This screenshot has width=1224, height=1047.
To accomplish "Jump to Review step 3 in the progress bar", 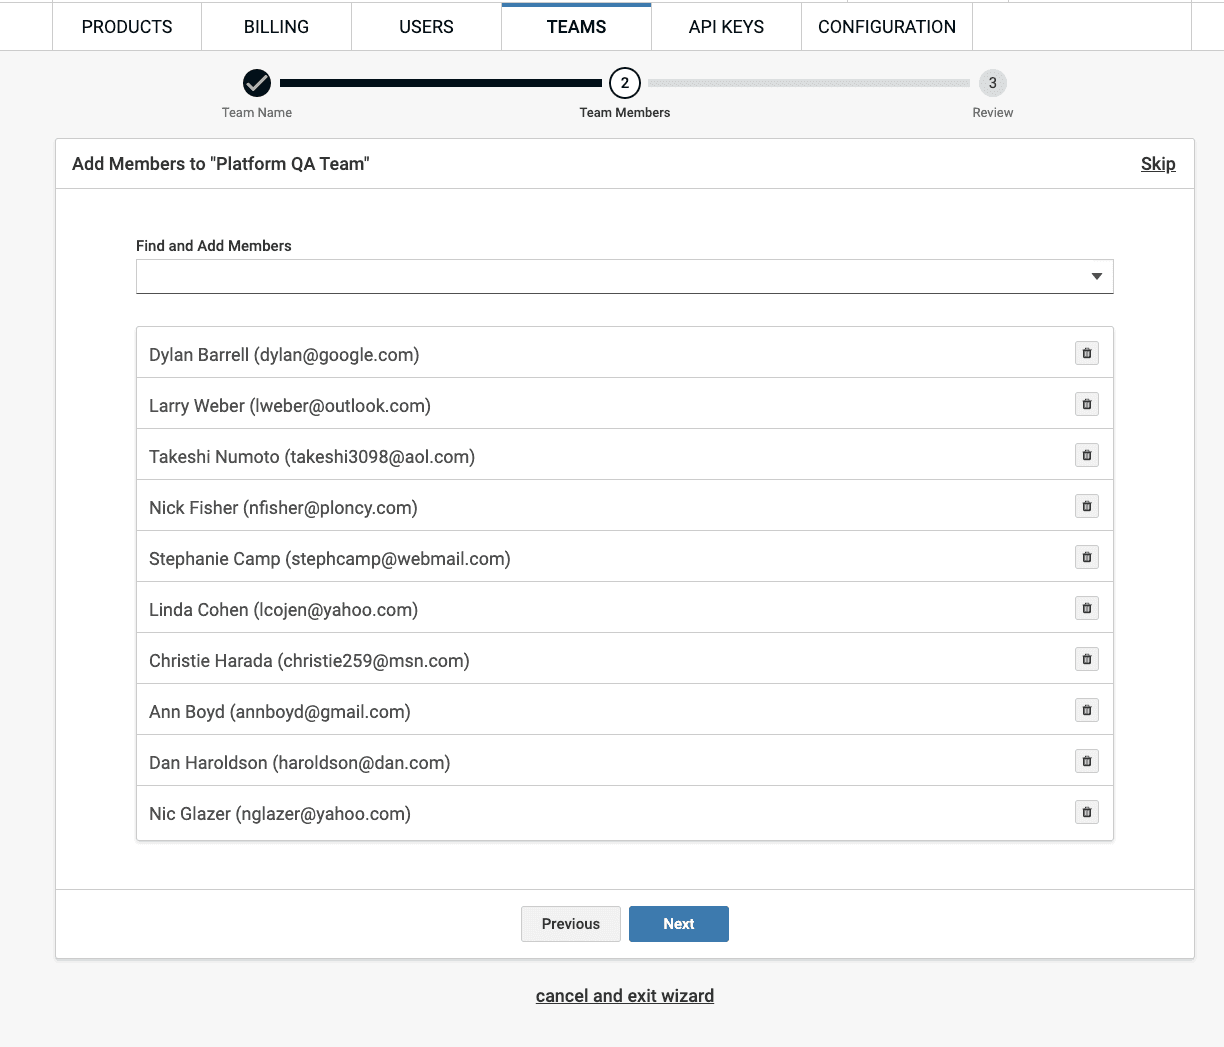I will [x=992, y=84].
